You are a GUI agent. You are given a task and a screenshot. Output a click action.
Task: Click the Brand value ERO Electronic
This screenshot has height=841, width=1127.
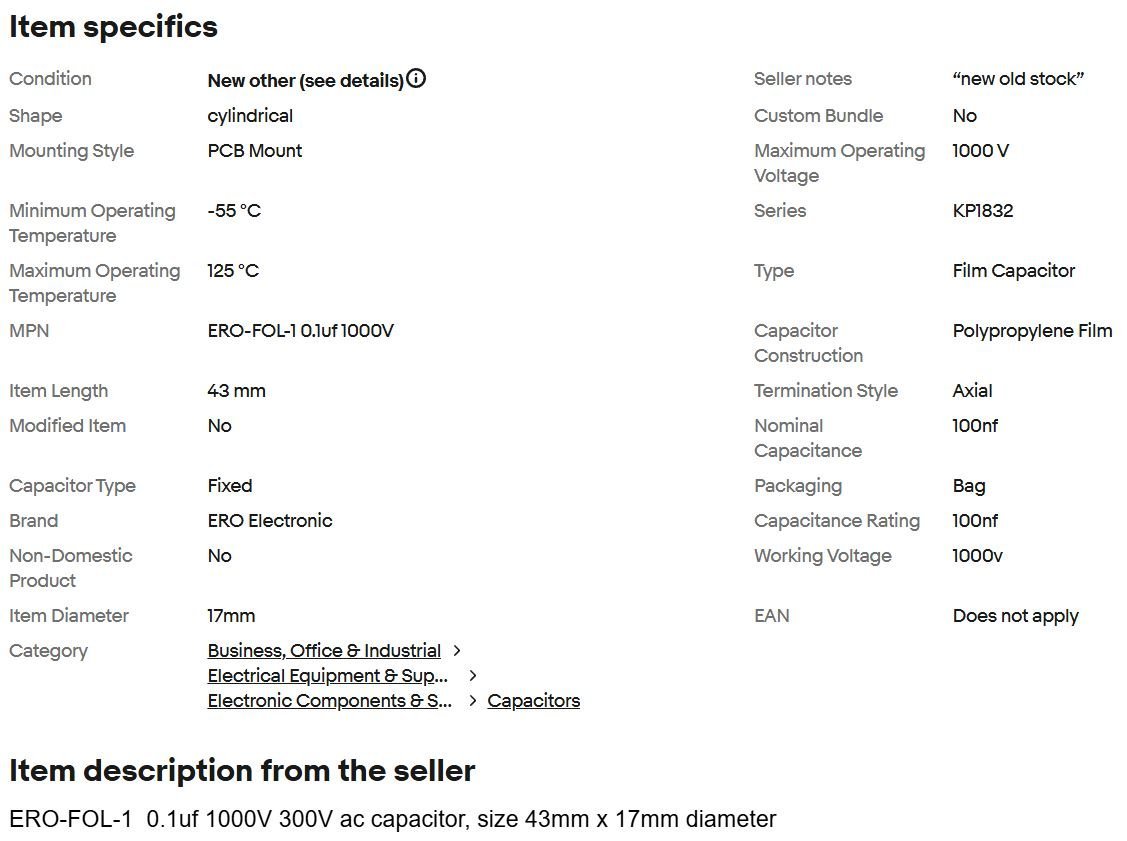coord(269,521)
